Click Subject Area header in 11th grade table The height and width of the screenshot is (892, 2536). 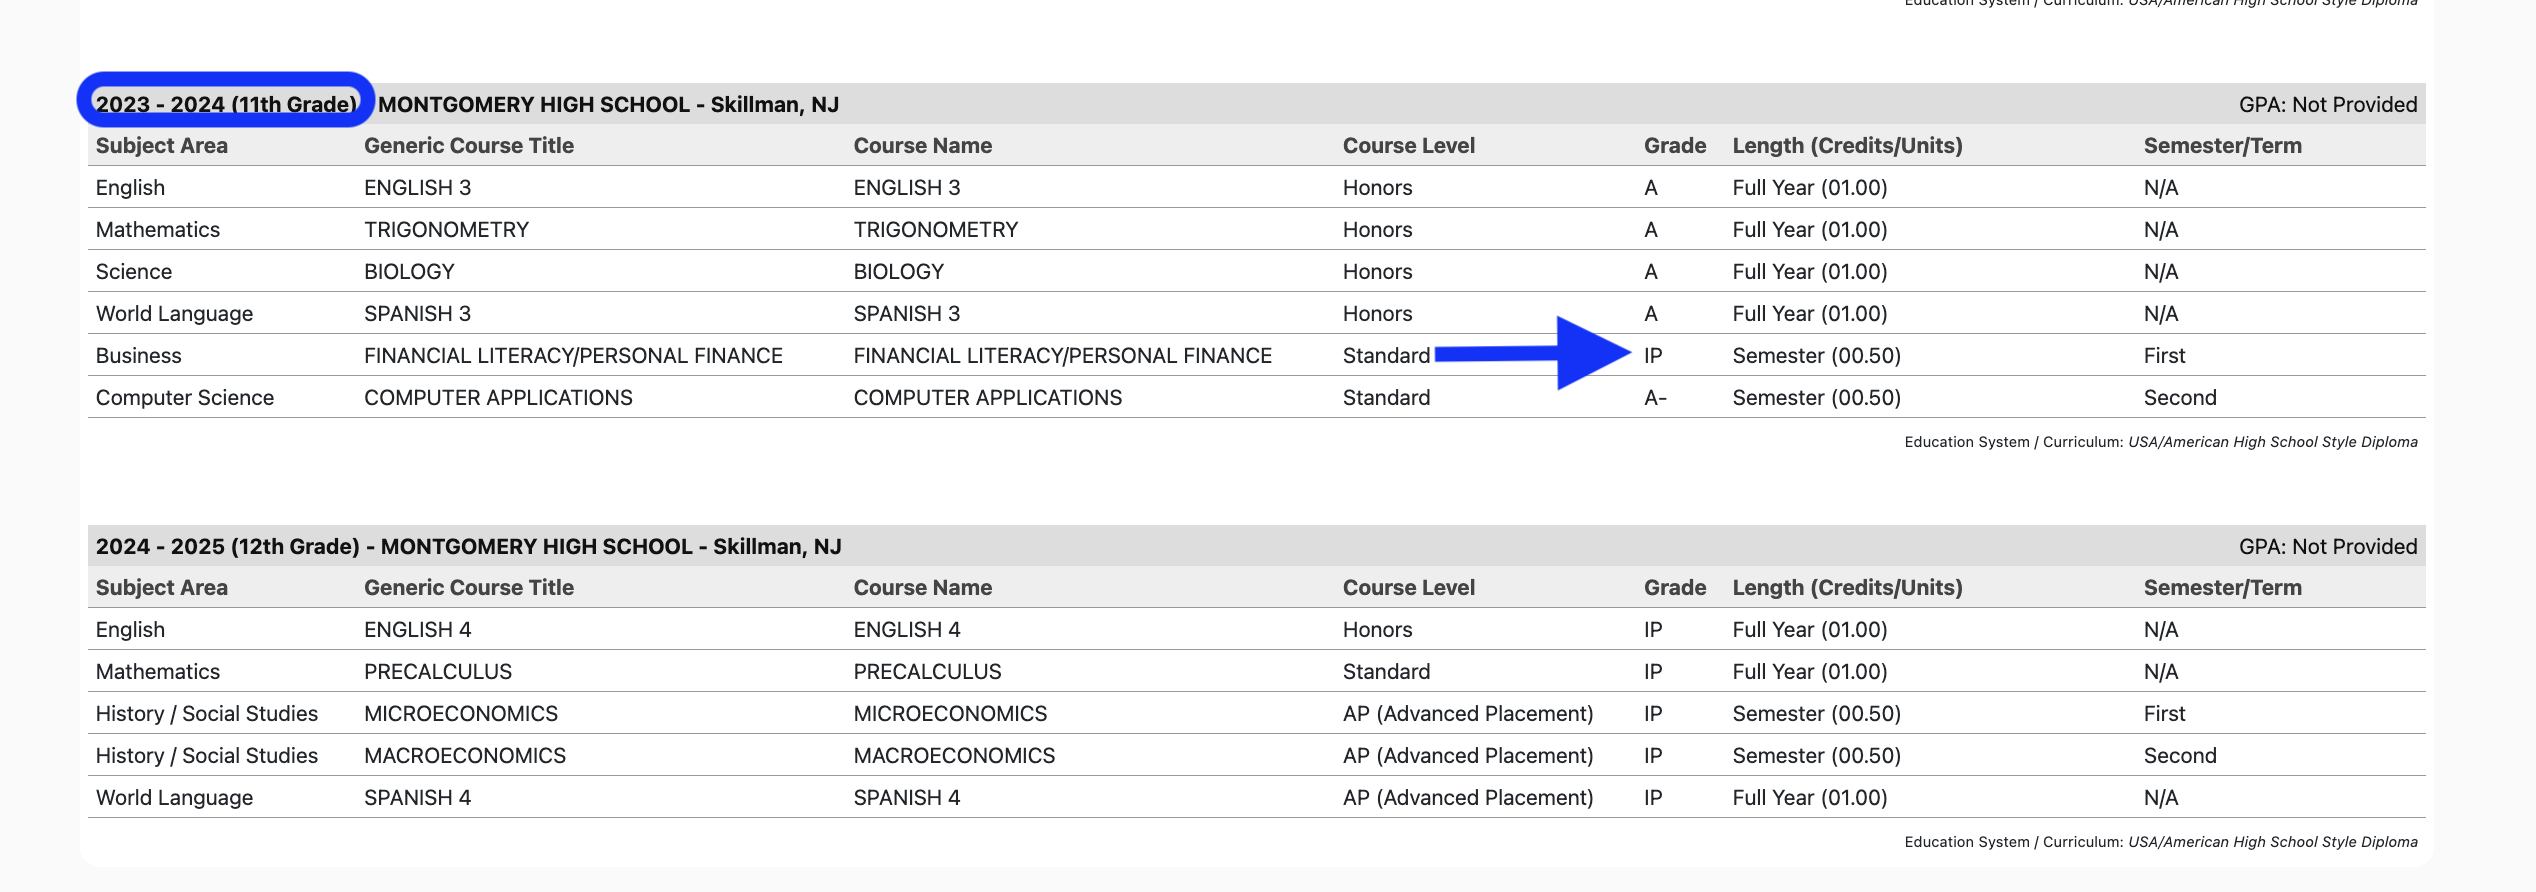pyautogui.click(x=162, y=146)
